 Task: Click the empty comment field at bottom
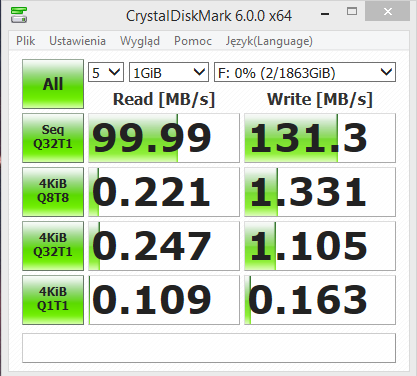click(209, 348)
